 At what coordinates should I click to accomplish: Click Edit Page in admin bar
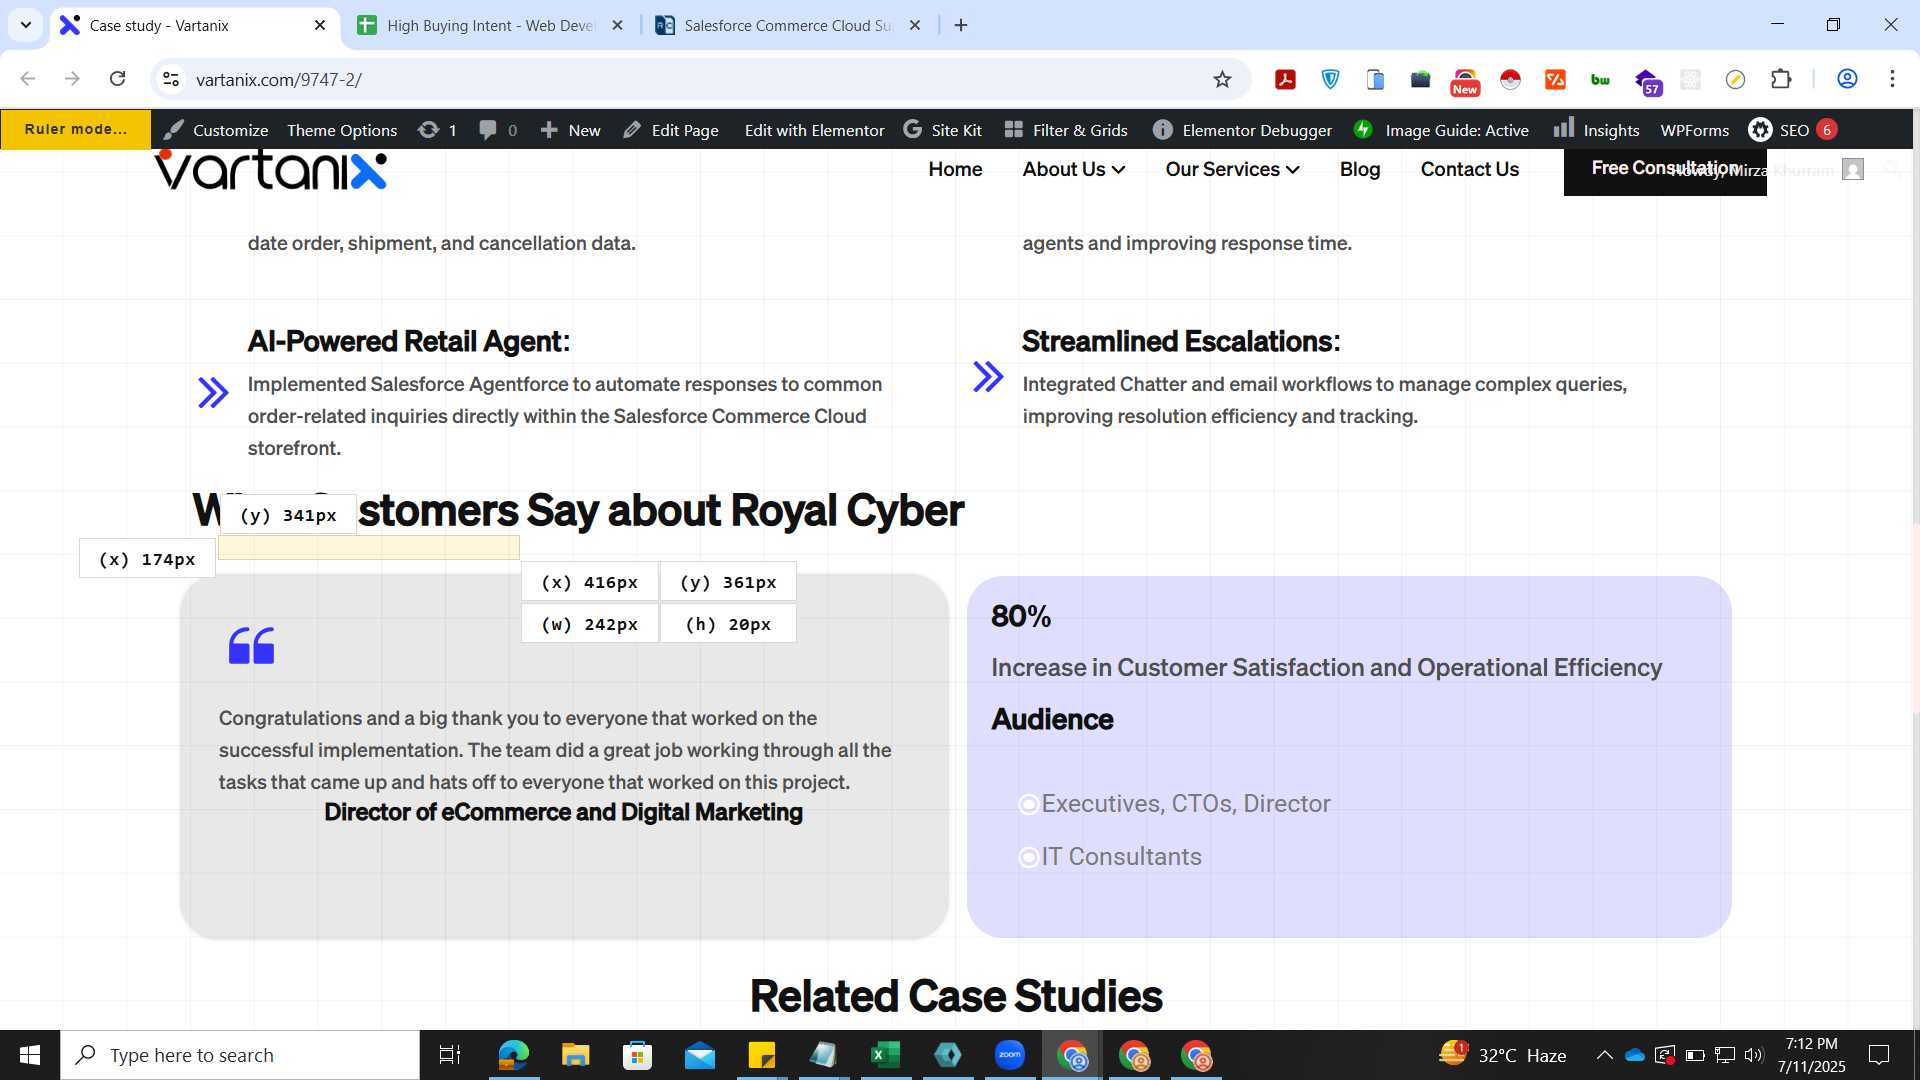(671, 130)
